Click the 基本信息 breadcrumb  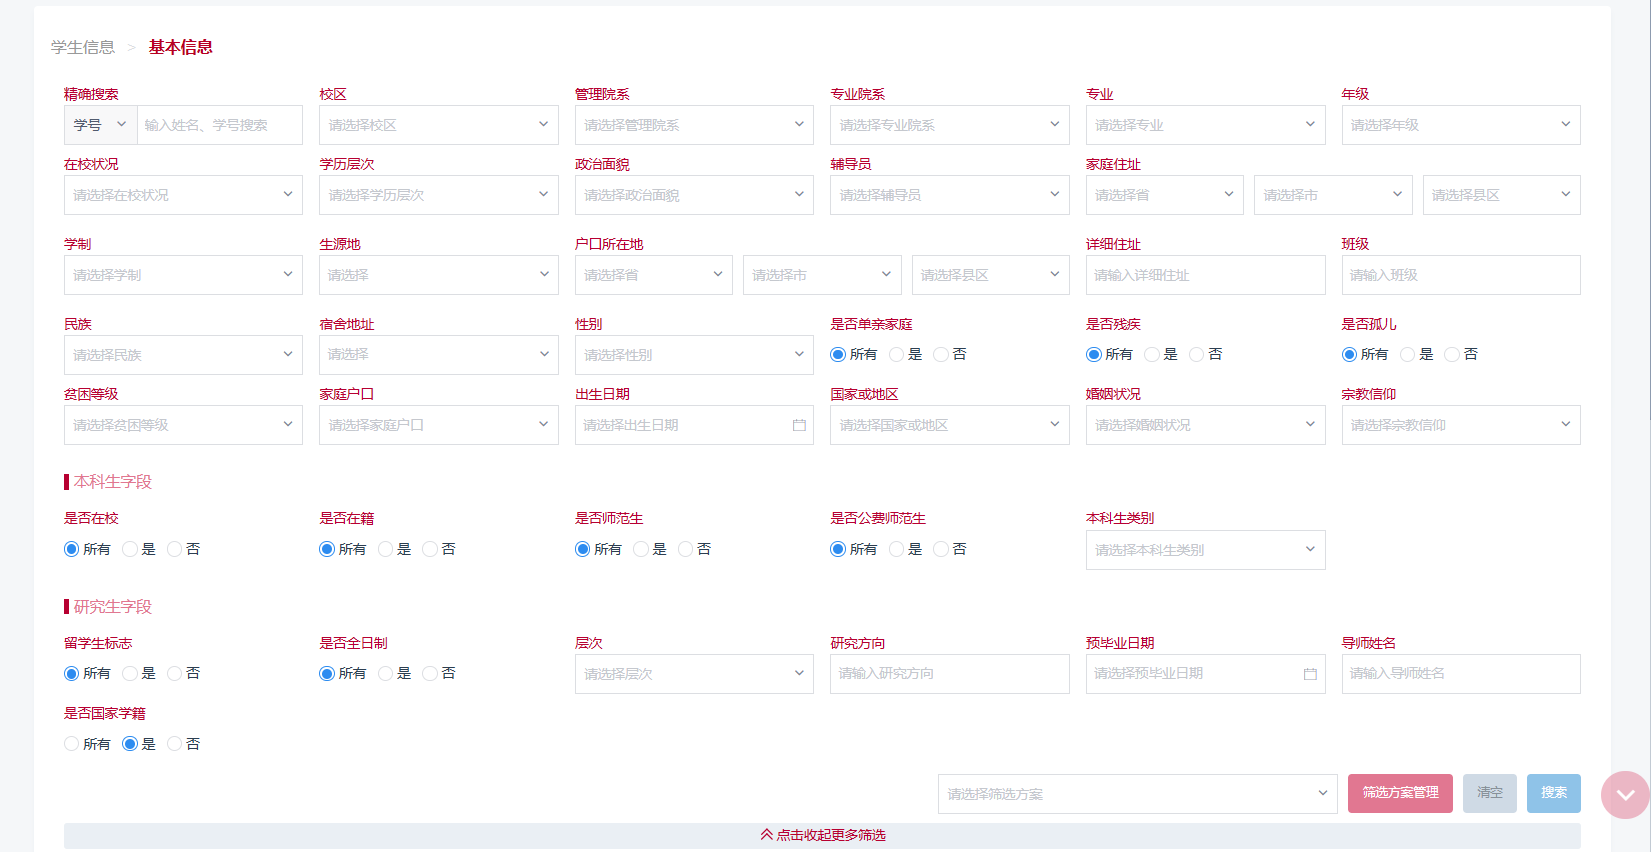coord(181,47)
